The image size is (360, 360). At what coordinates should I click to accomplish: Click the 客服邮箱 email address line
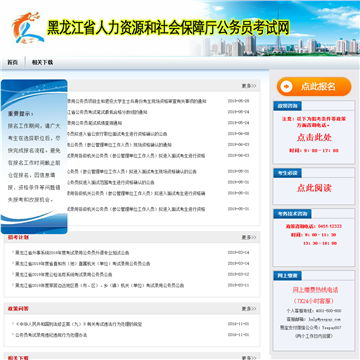click(314, 319)
